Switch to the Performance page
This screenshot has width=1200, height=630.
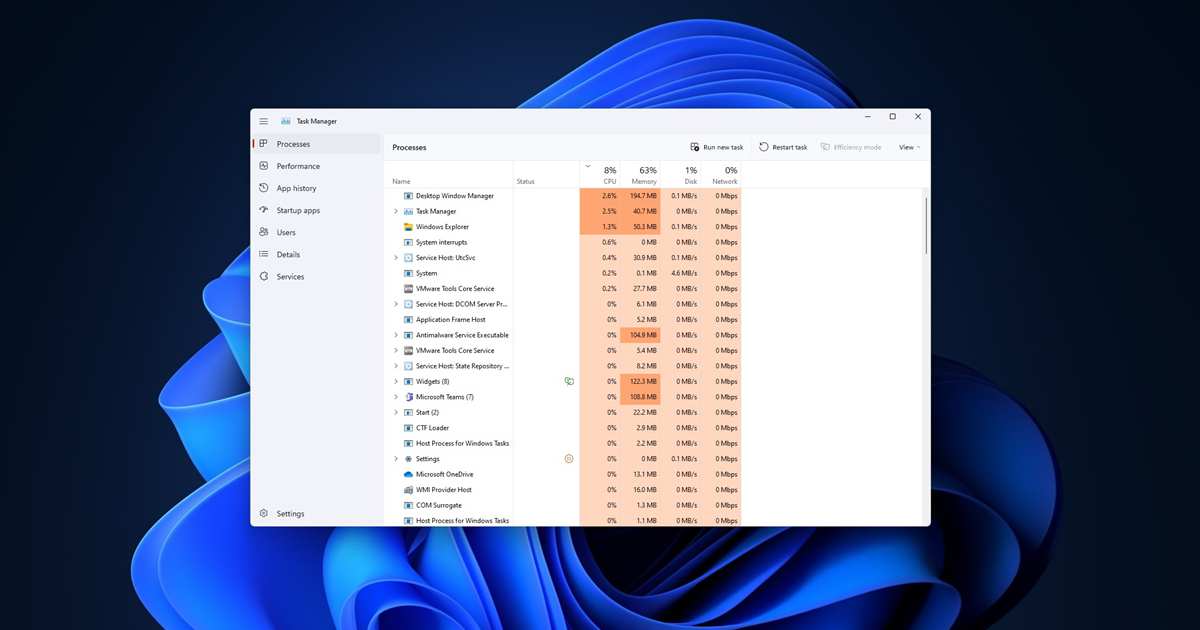316,166
